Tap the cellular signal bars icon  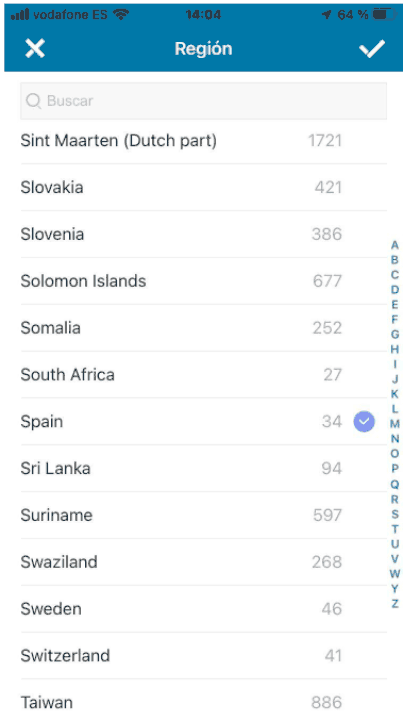coord(20,15)
